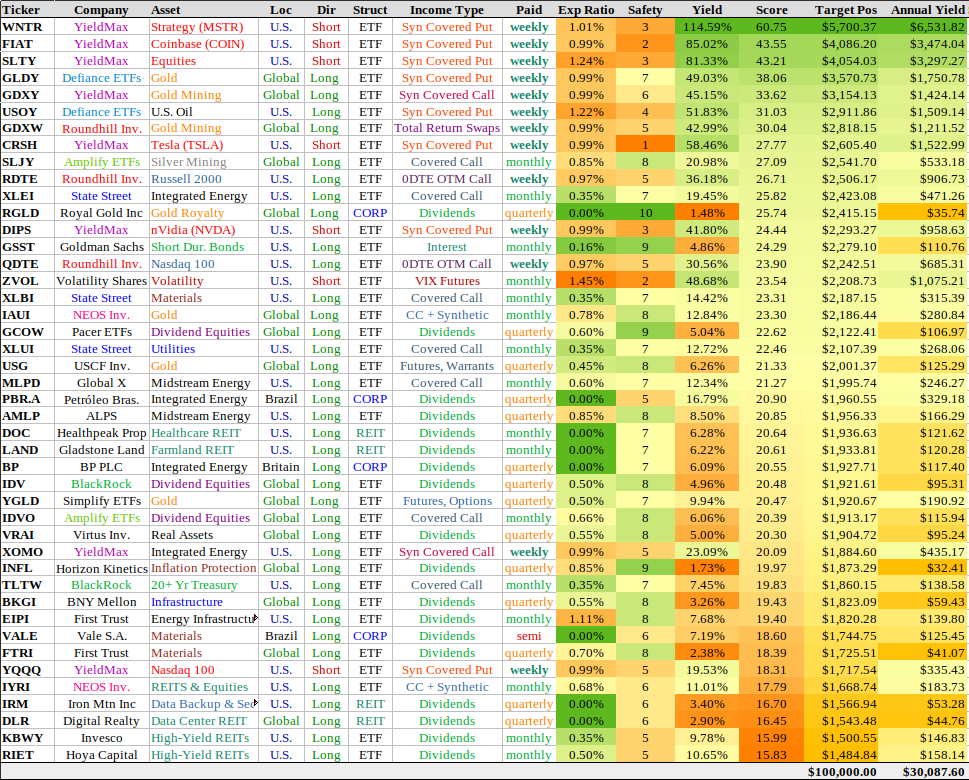Select WNTR's $5,700.37 target position cell

point(841,27)
